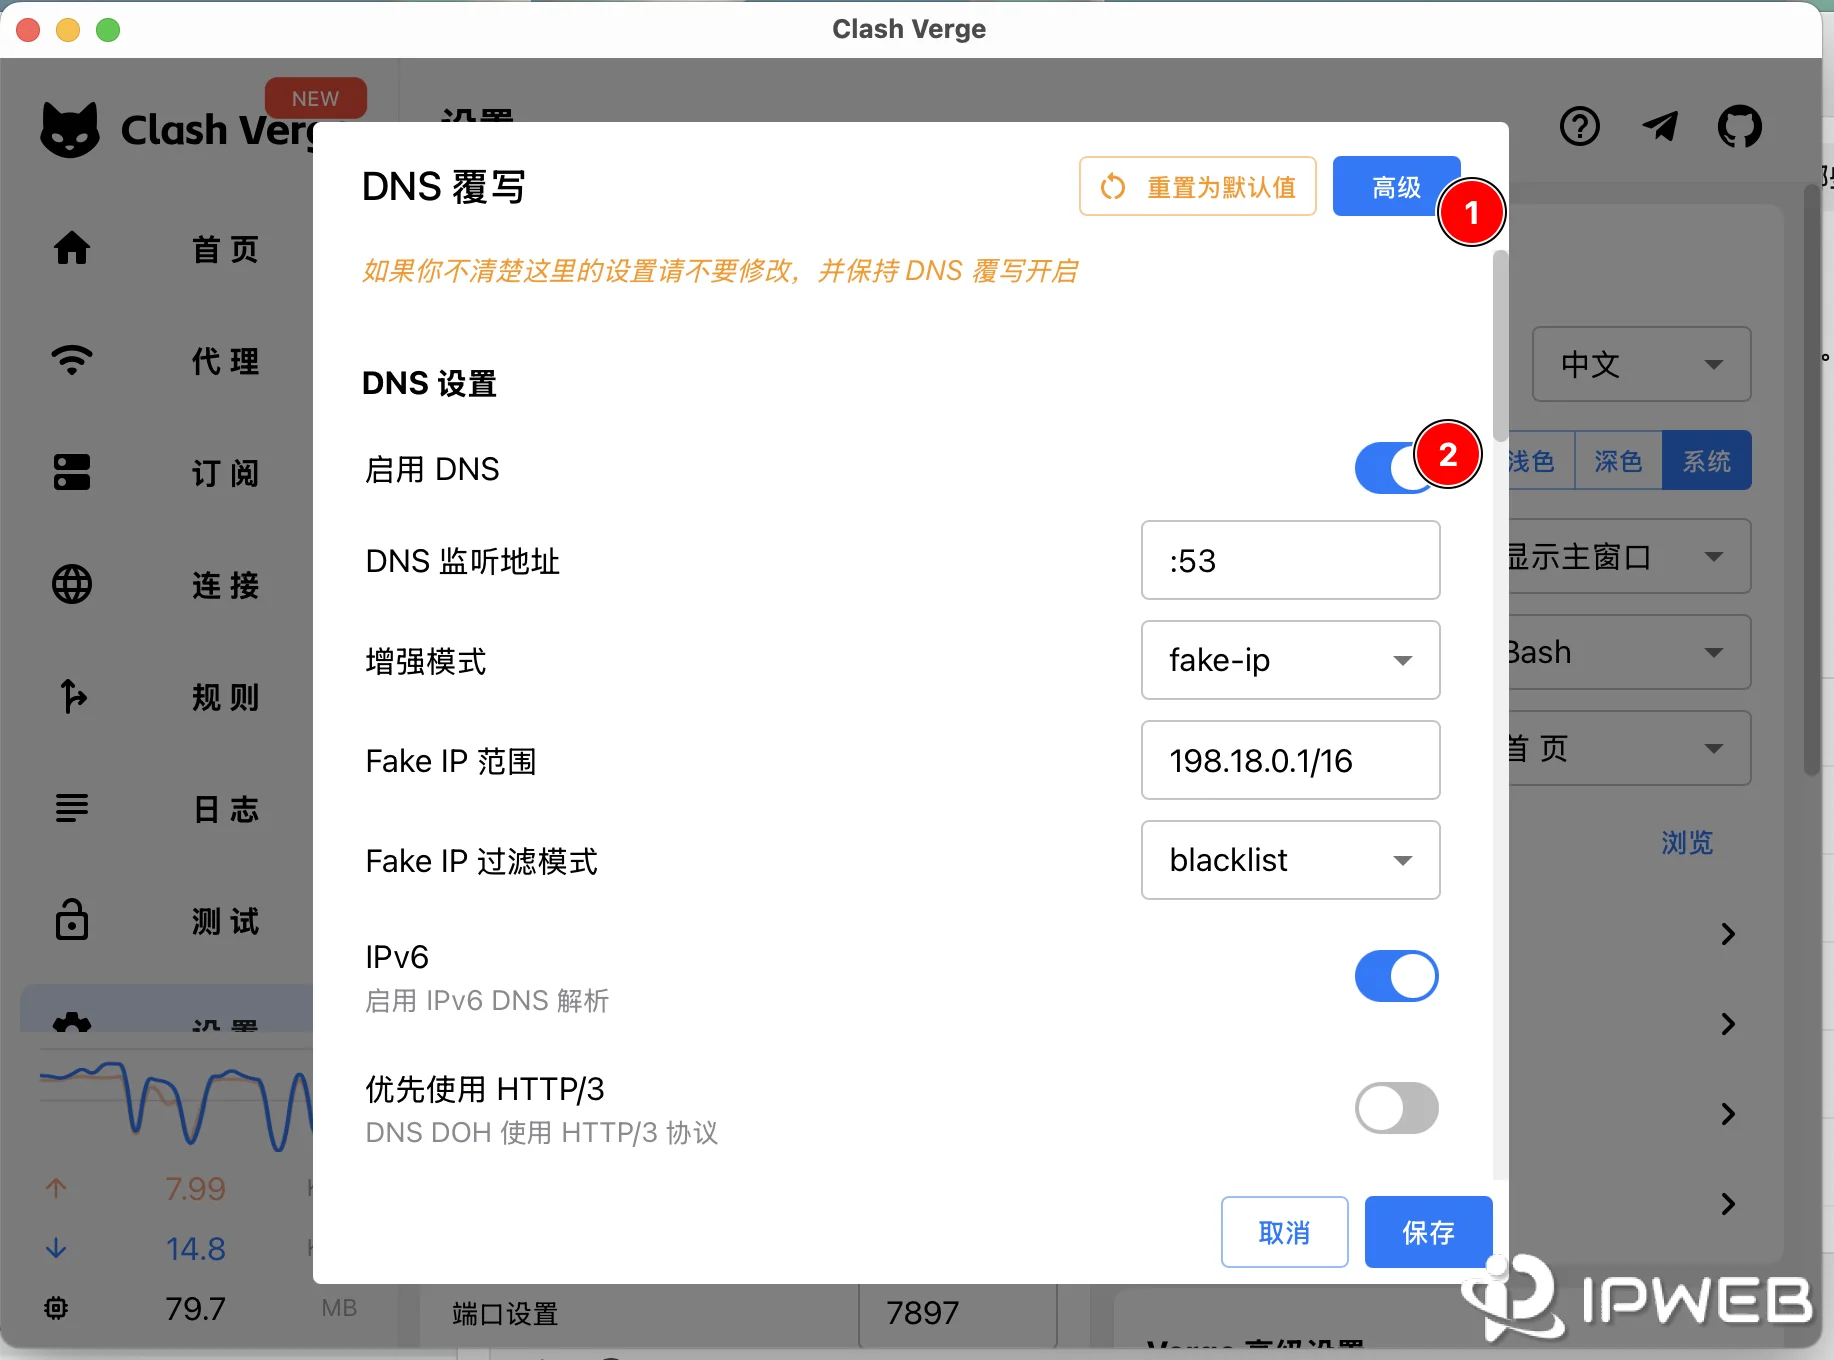Select the 系统 theme mode
This screenshot has width=1834, height=1360.
point(1706,461)
